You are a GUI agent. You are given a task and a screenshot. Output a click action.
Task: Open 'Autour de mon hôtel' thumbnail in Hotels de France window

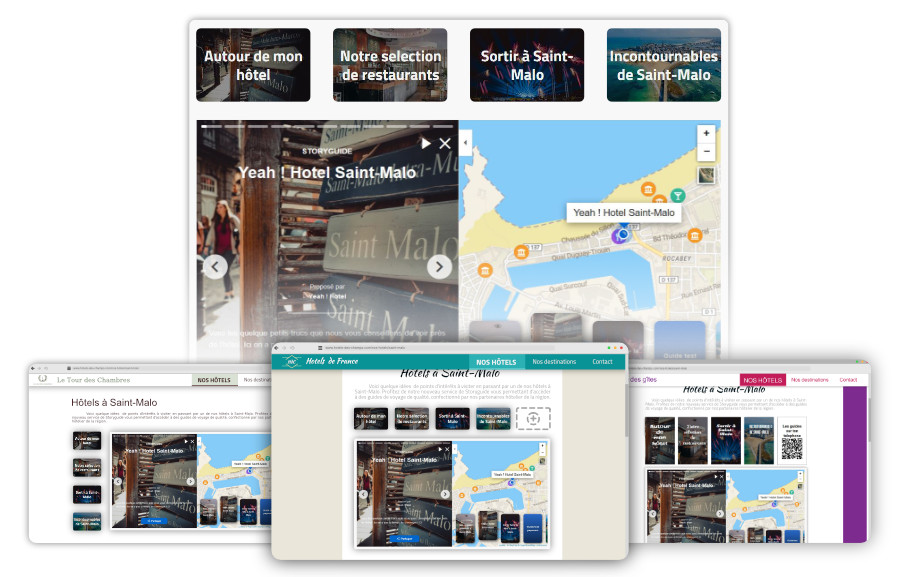(x=371, y=419)
